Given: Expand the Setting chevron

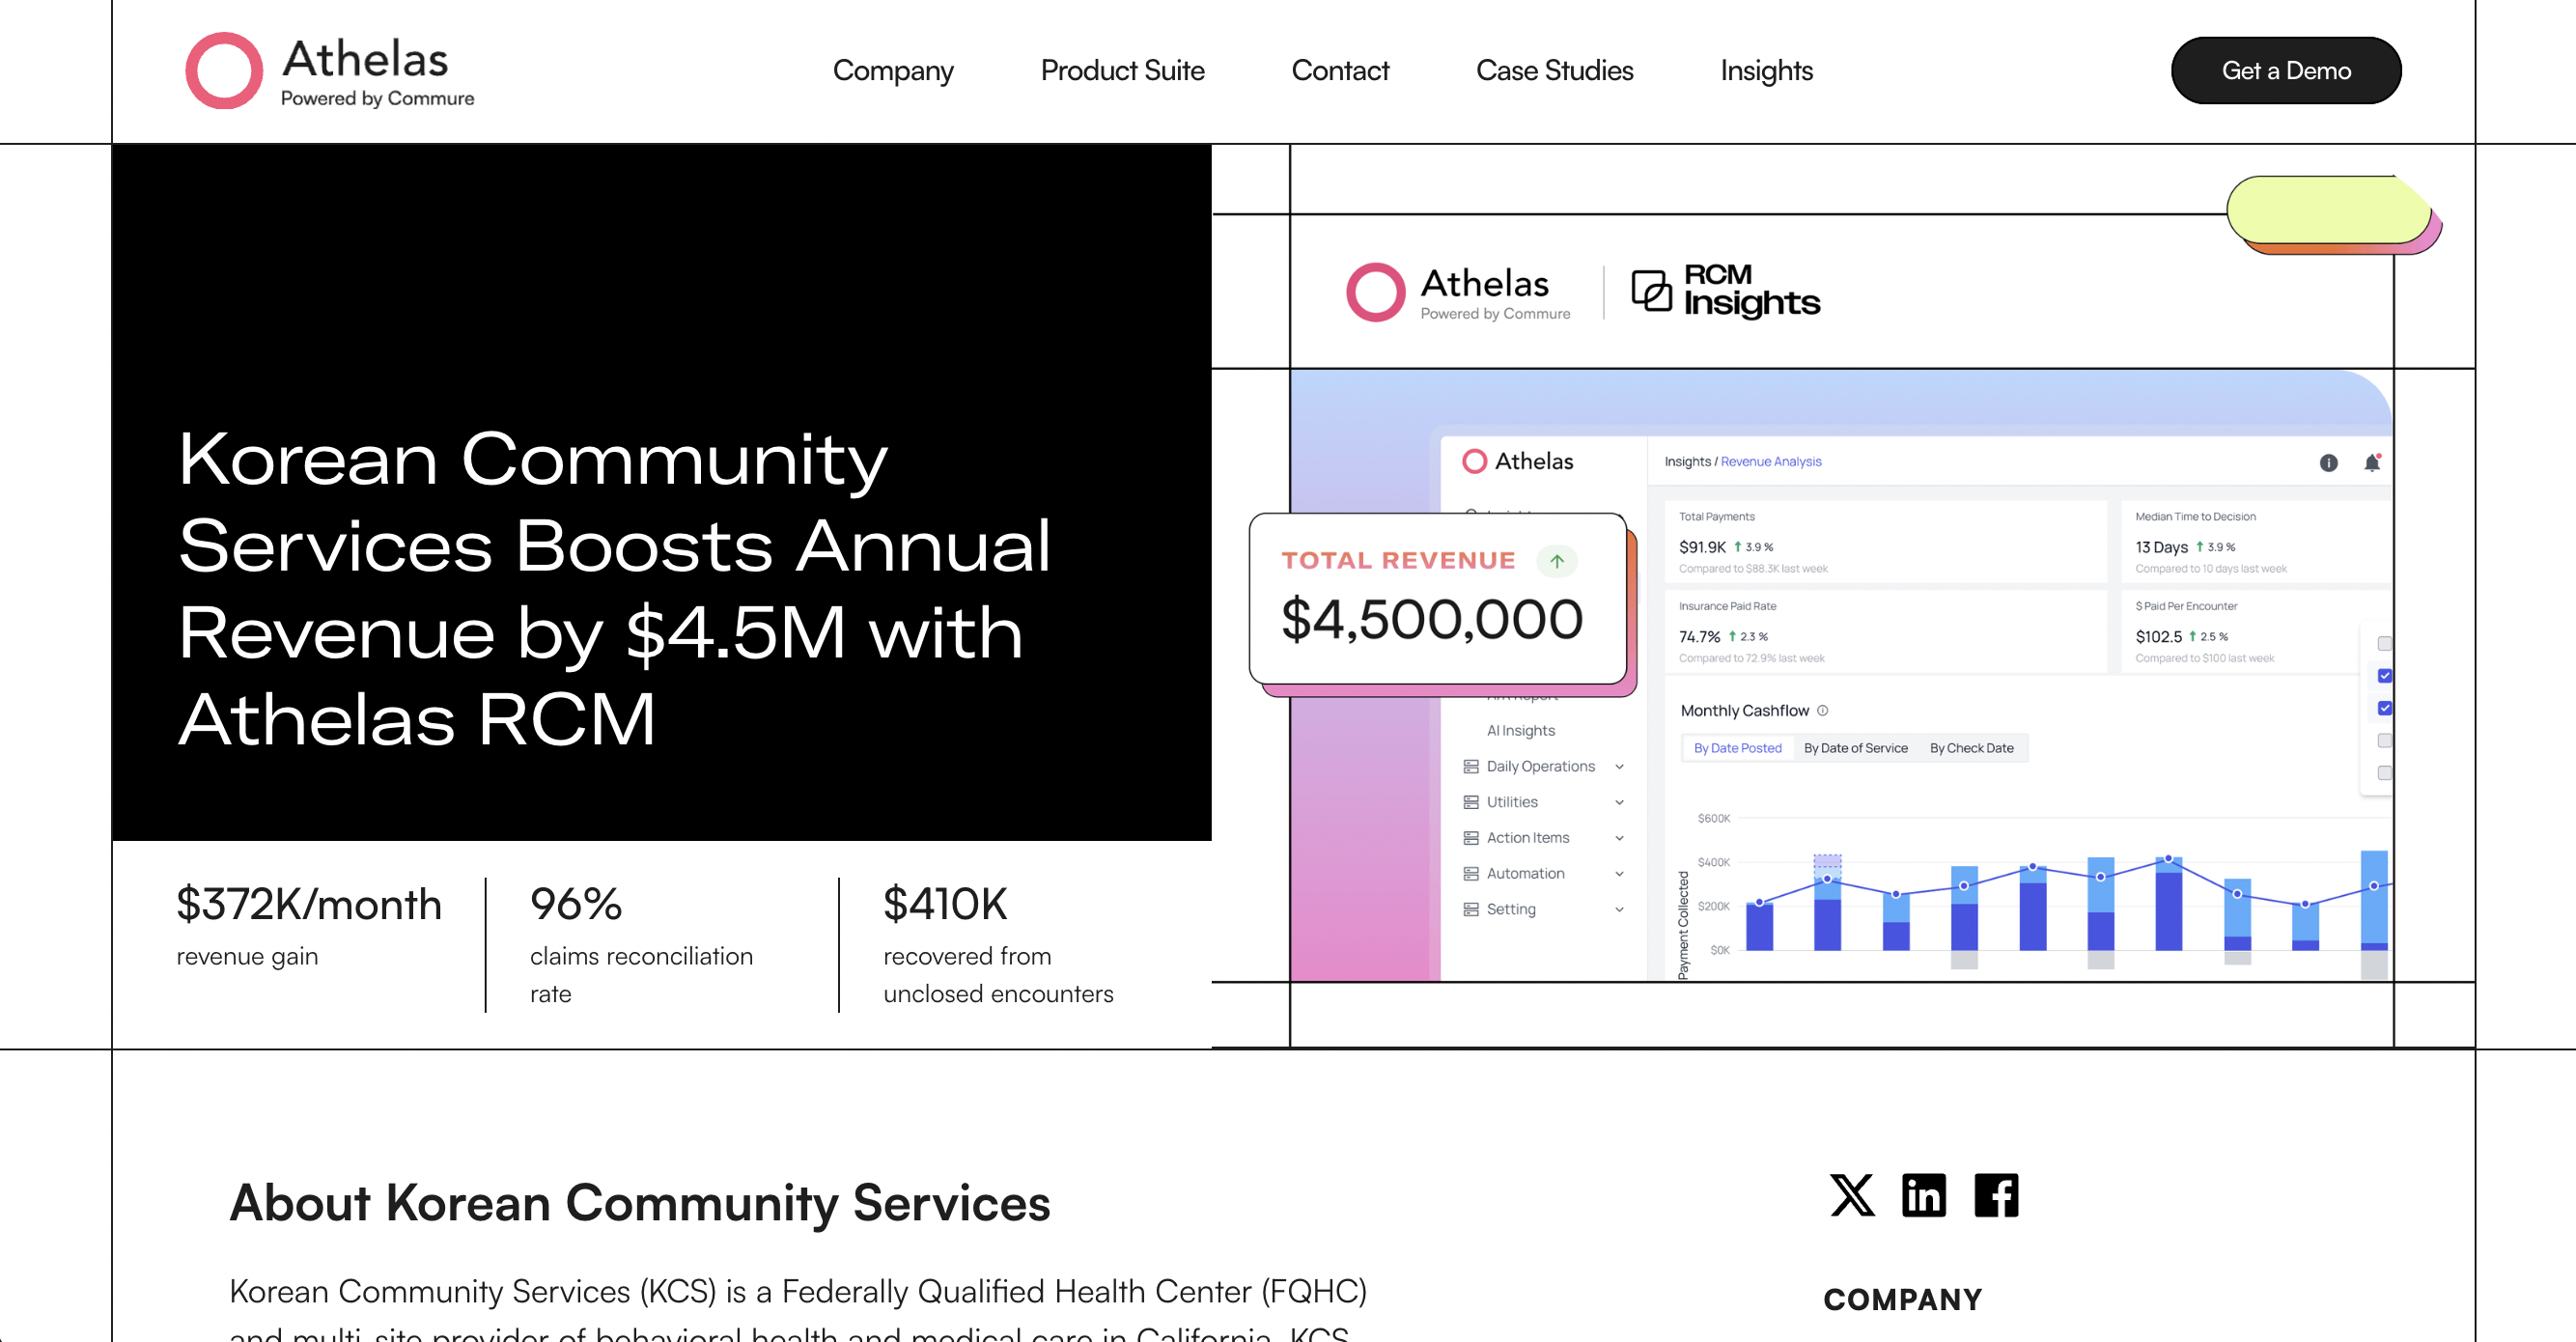Looking at the screenshot, I should pyautogui.click(x=1619, y=910).
